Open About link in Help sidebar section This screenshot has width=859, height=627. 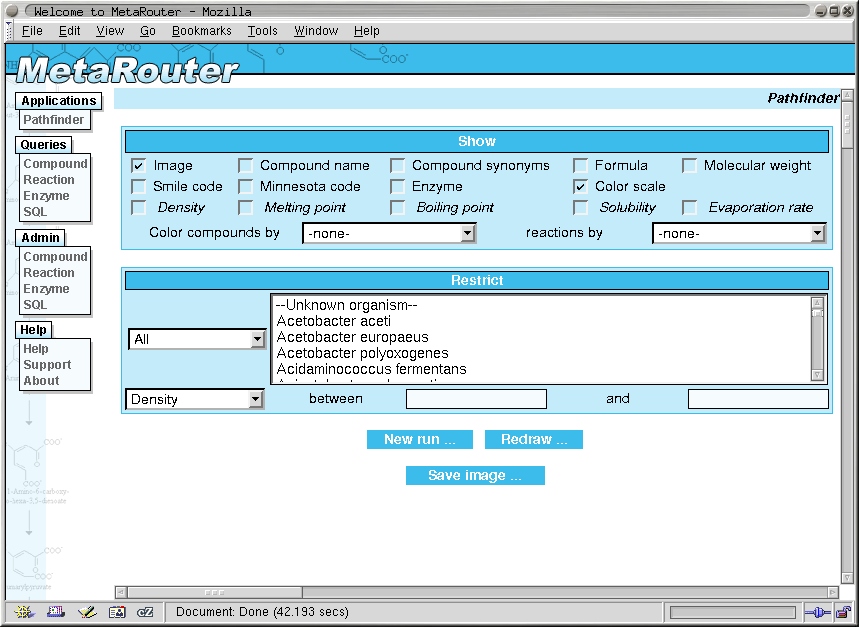pos(42,381)
